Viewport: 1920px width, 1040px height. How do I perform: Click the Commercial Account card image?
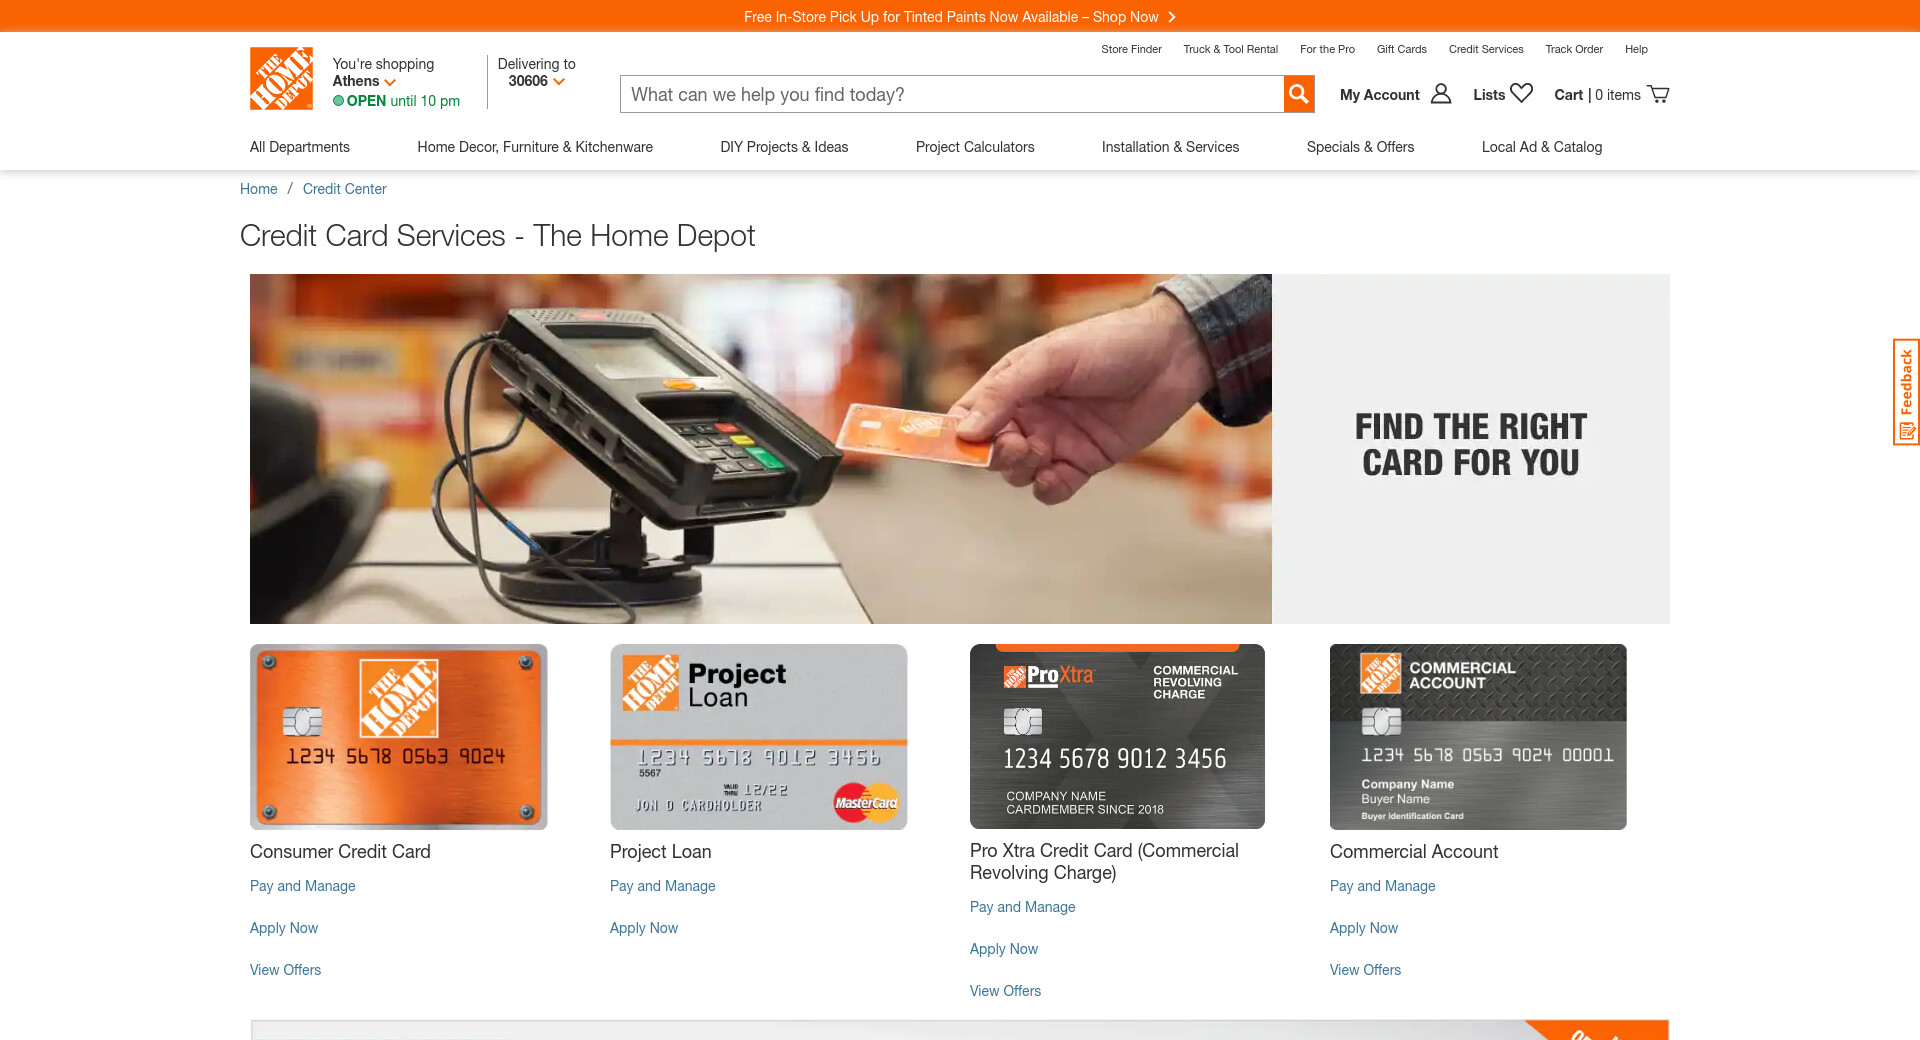point(1478,737)
